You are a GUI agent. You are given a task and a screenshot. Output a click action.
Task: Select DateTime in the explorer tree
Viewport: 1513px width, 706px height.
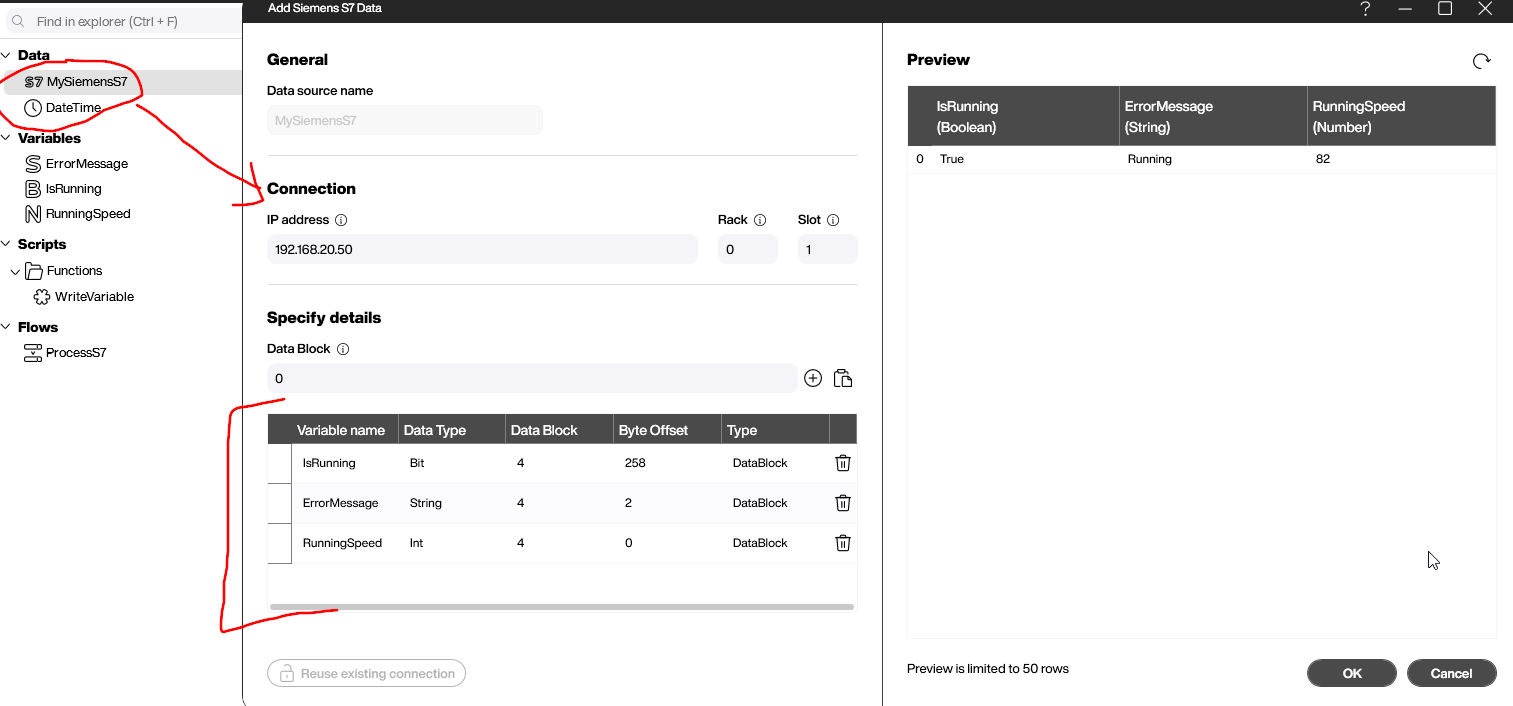coord(73,108)
